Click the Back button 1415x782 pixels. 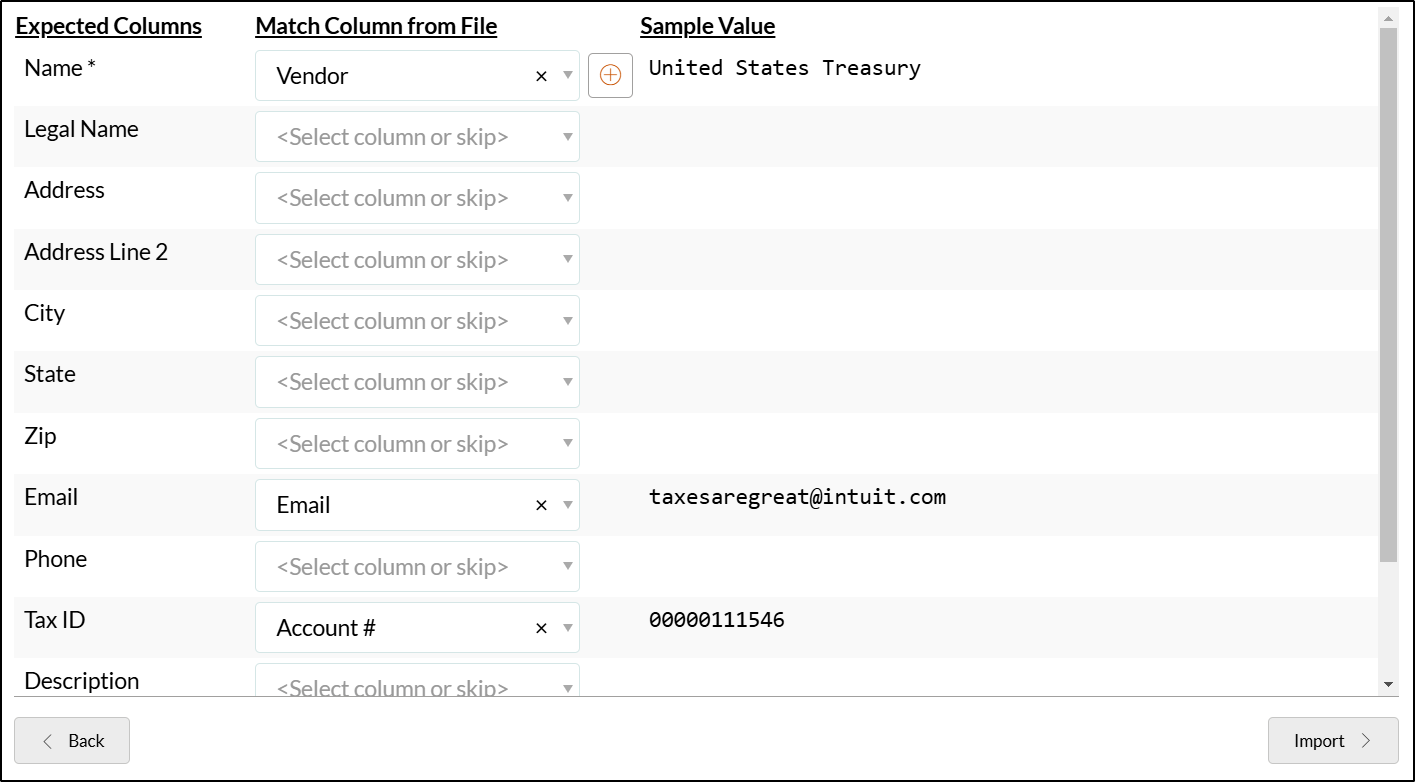coord(72,741)
